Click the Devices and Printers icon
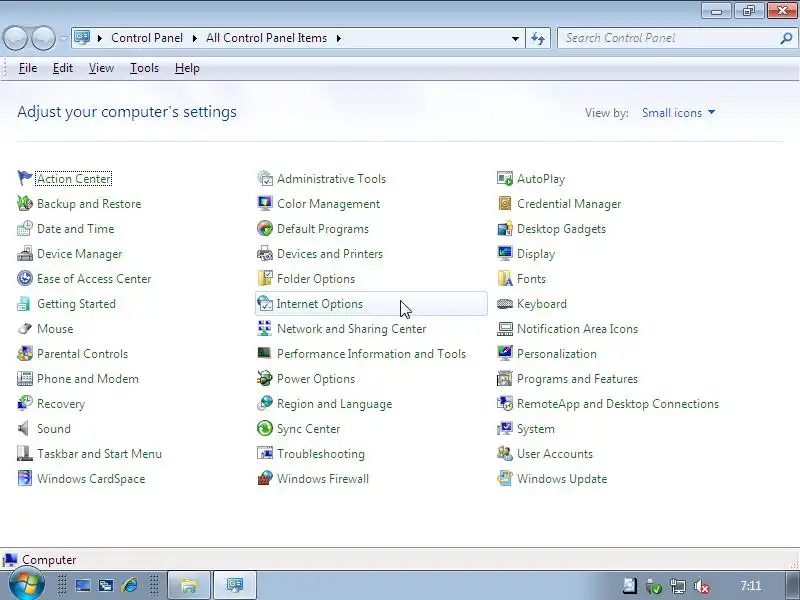800x600 pixels. click(265, 253)
